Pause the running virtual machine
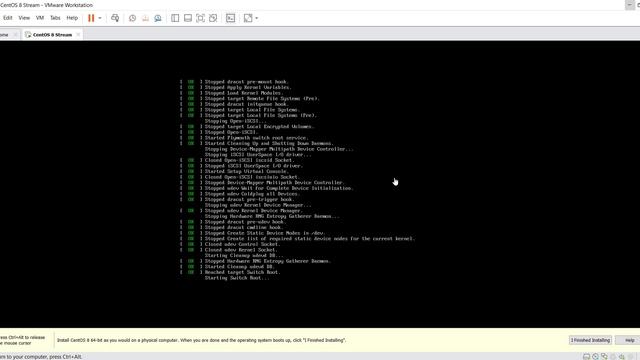This screenshot has width=640, height=360. pyautogui.click(x=91, y=18)
